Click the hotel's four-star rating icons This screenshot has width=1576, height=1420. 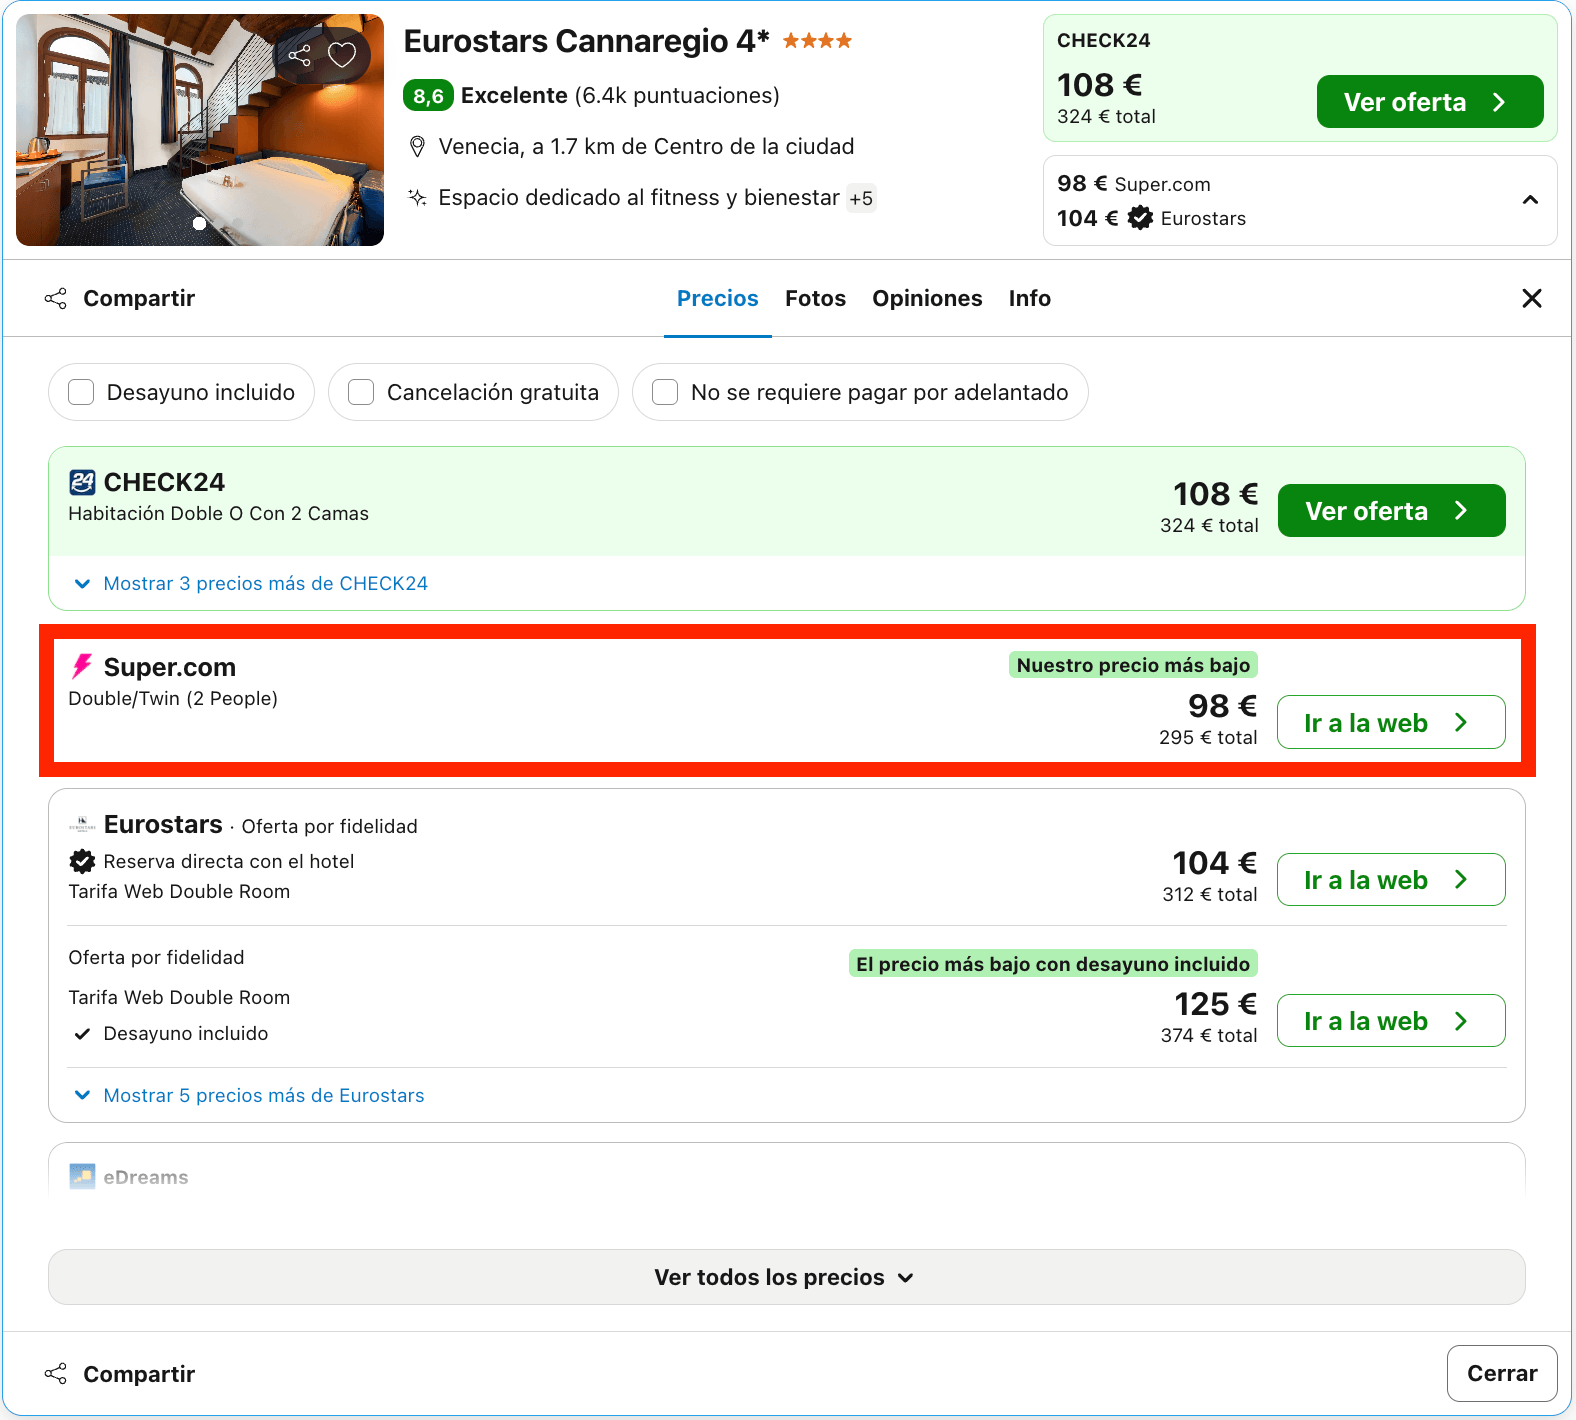point(817,41)
